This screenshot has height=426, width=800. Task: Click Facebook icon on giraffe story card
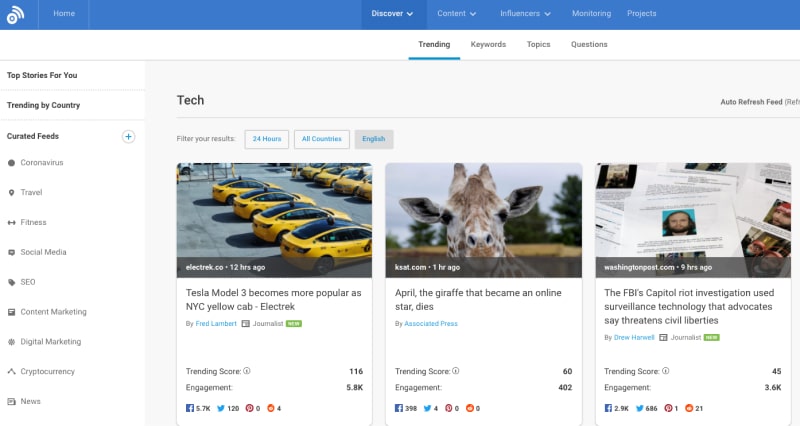399,408
